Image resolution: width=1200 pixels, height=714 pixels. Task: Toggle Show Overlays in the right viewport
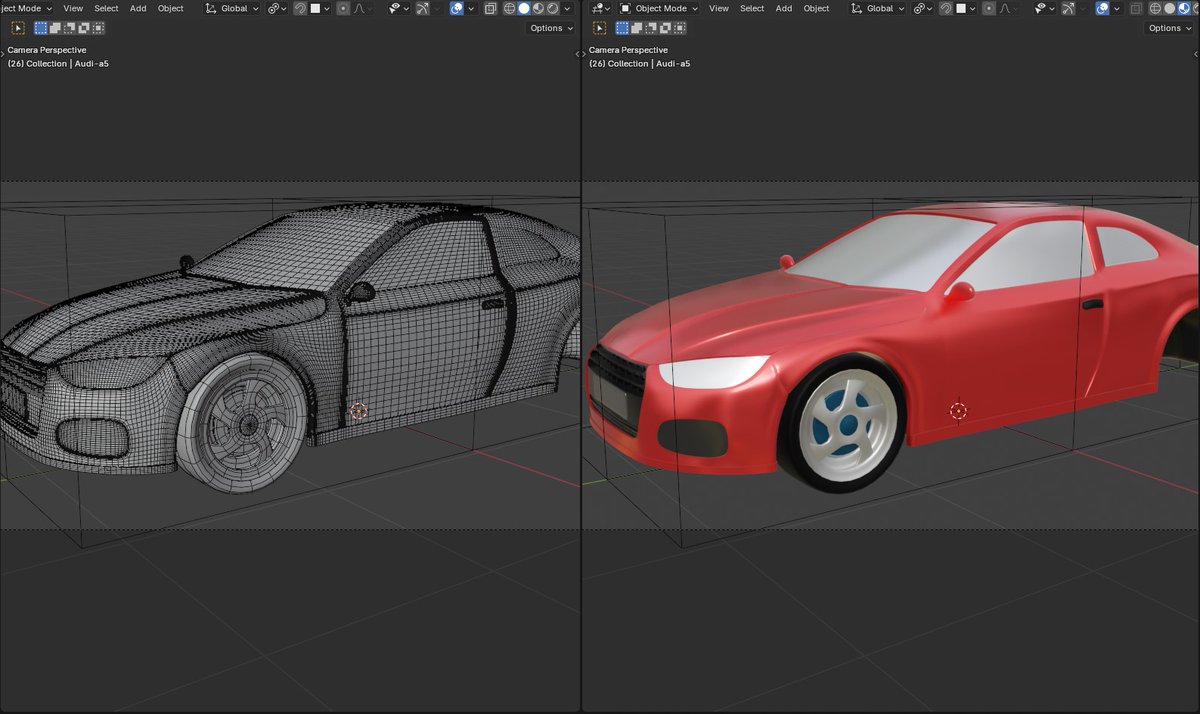pyautogui.click(x=1102, y=8)
